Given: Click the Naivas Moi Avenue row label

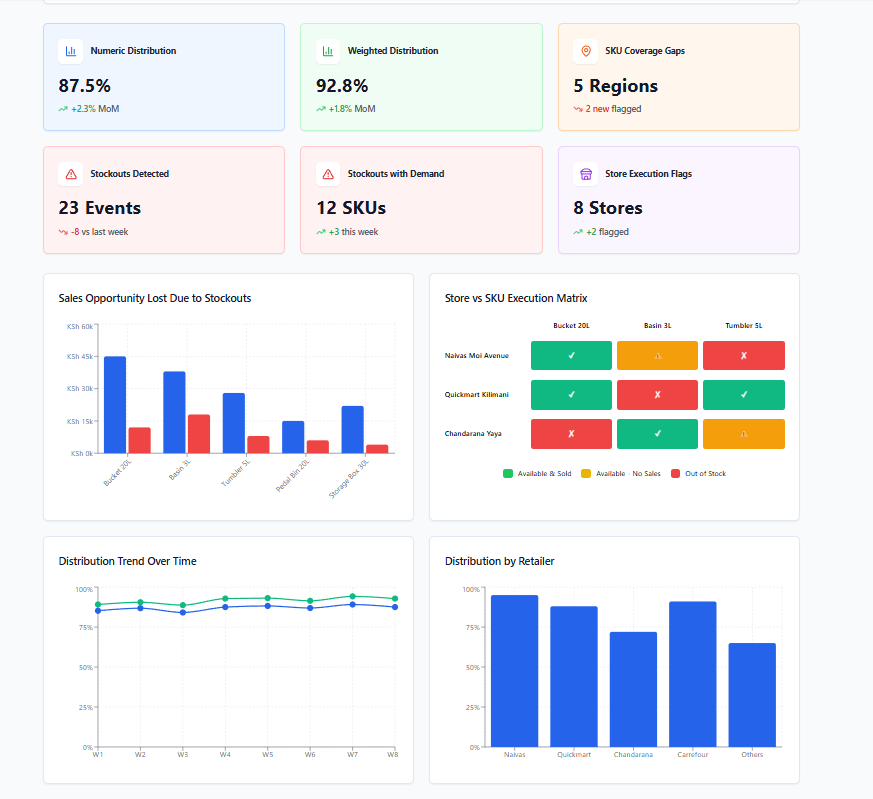Looking at the screenshot, I should [x=477, y=356].
